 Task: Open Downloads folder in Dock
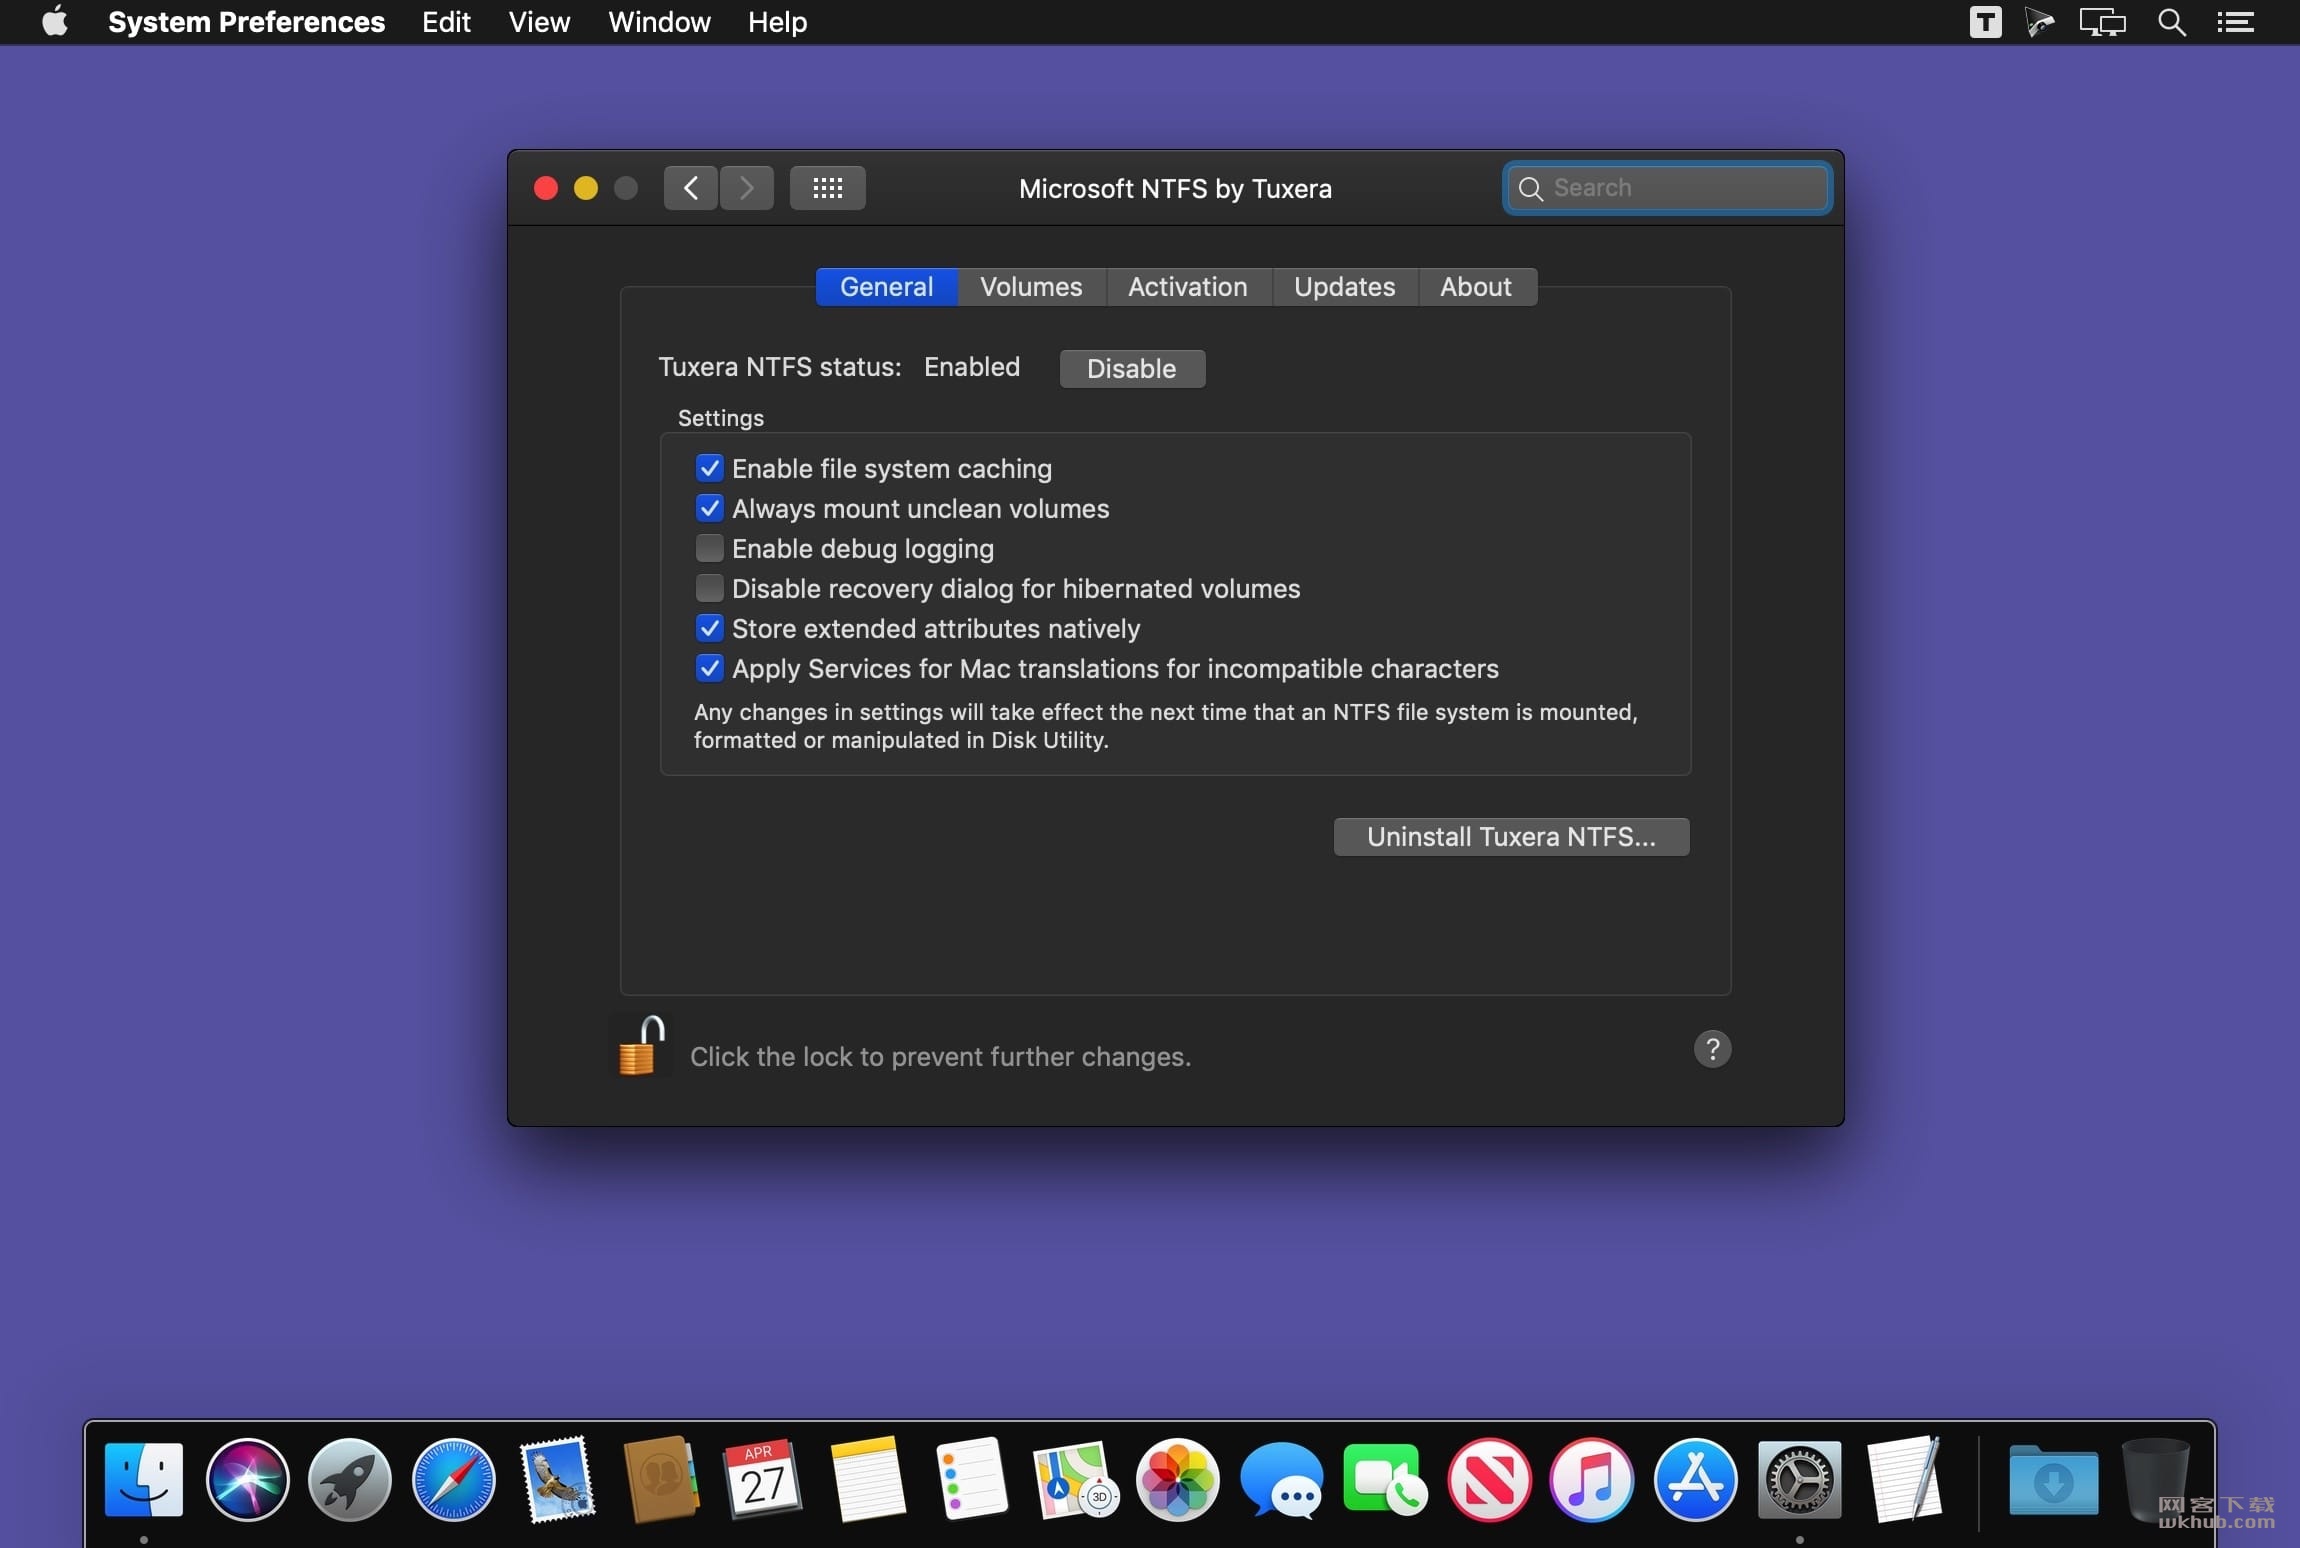pyautogui.click(x=2053, y=1480)
